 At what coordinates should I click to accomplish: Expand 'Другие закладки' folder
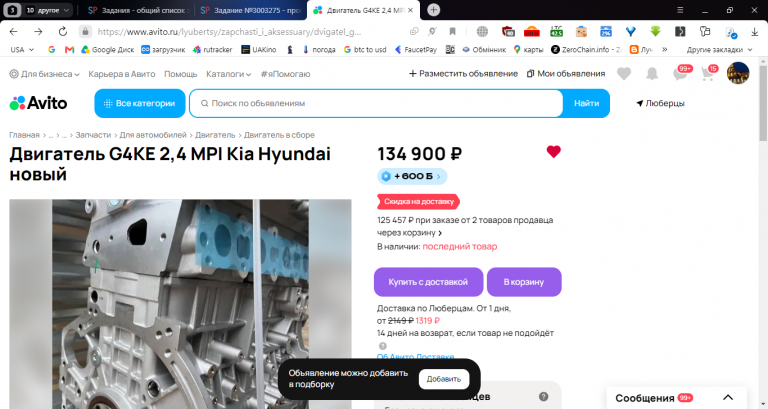point(719,49)
